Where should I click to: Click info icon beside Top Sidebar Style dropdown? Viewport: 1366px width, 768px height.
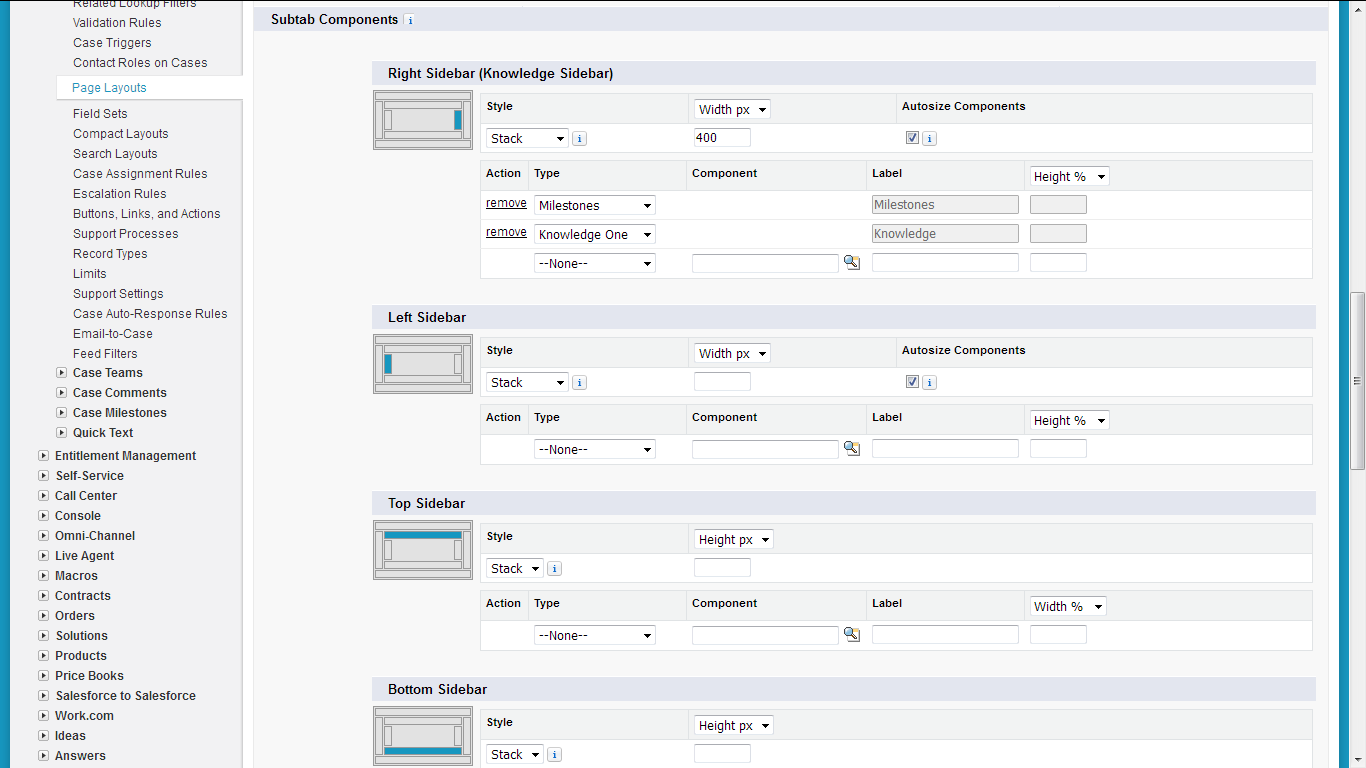coord(555,569)
